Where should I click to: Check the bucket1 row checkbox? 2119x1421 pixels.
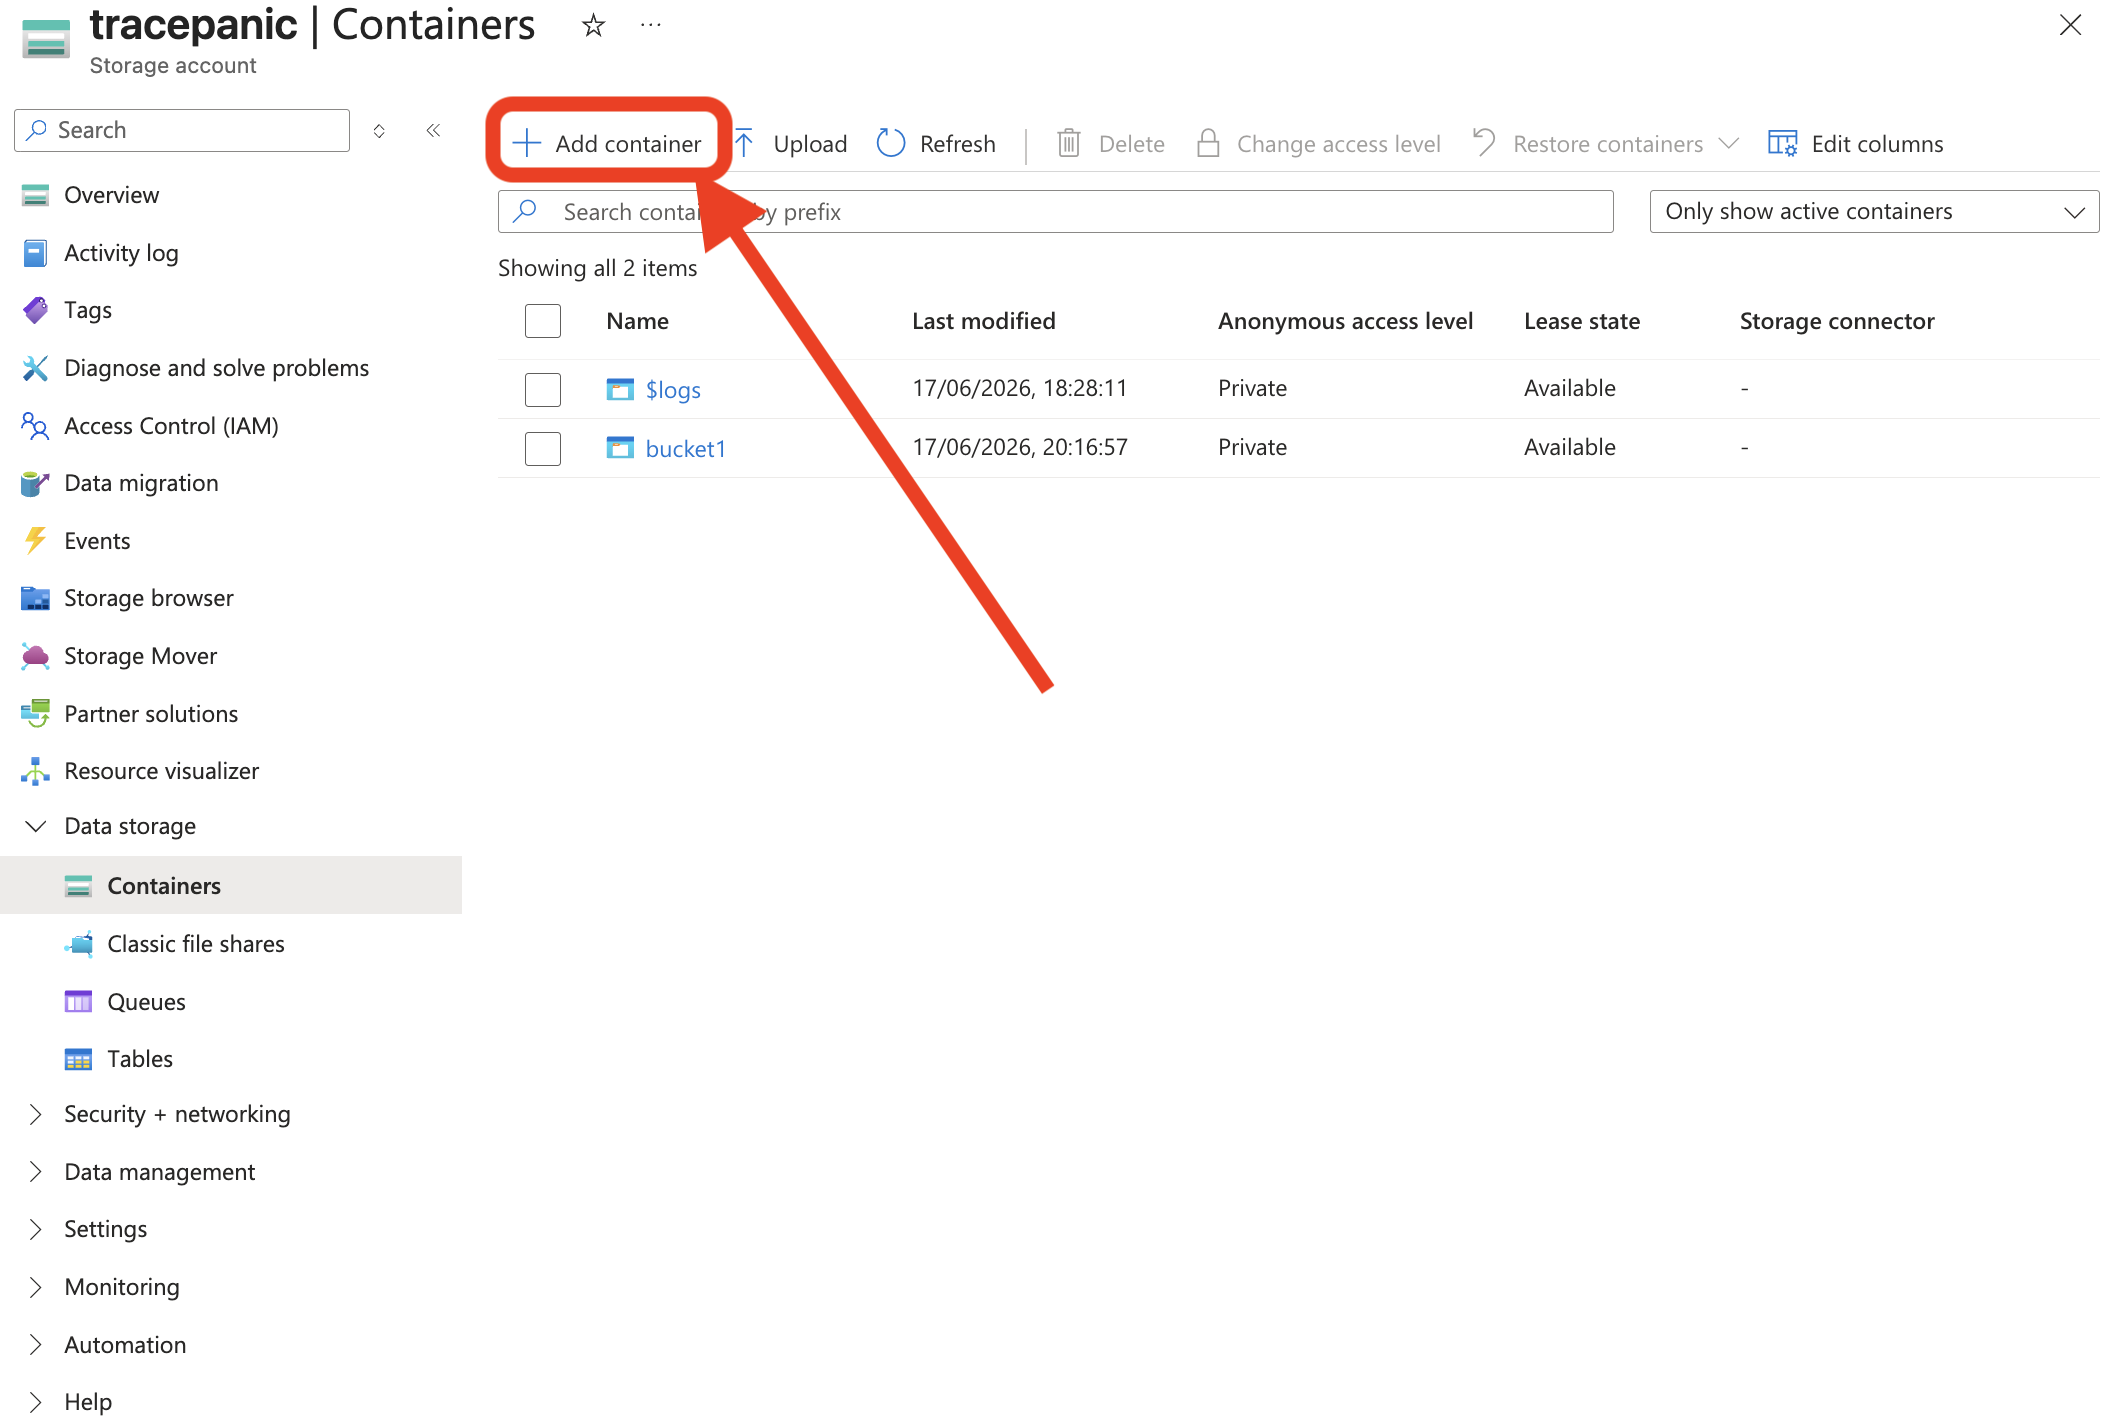[x=543, y=448]
